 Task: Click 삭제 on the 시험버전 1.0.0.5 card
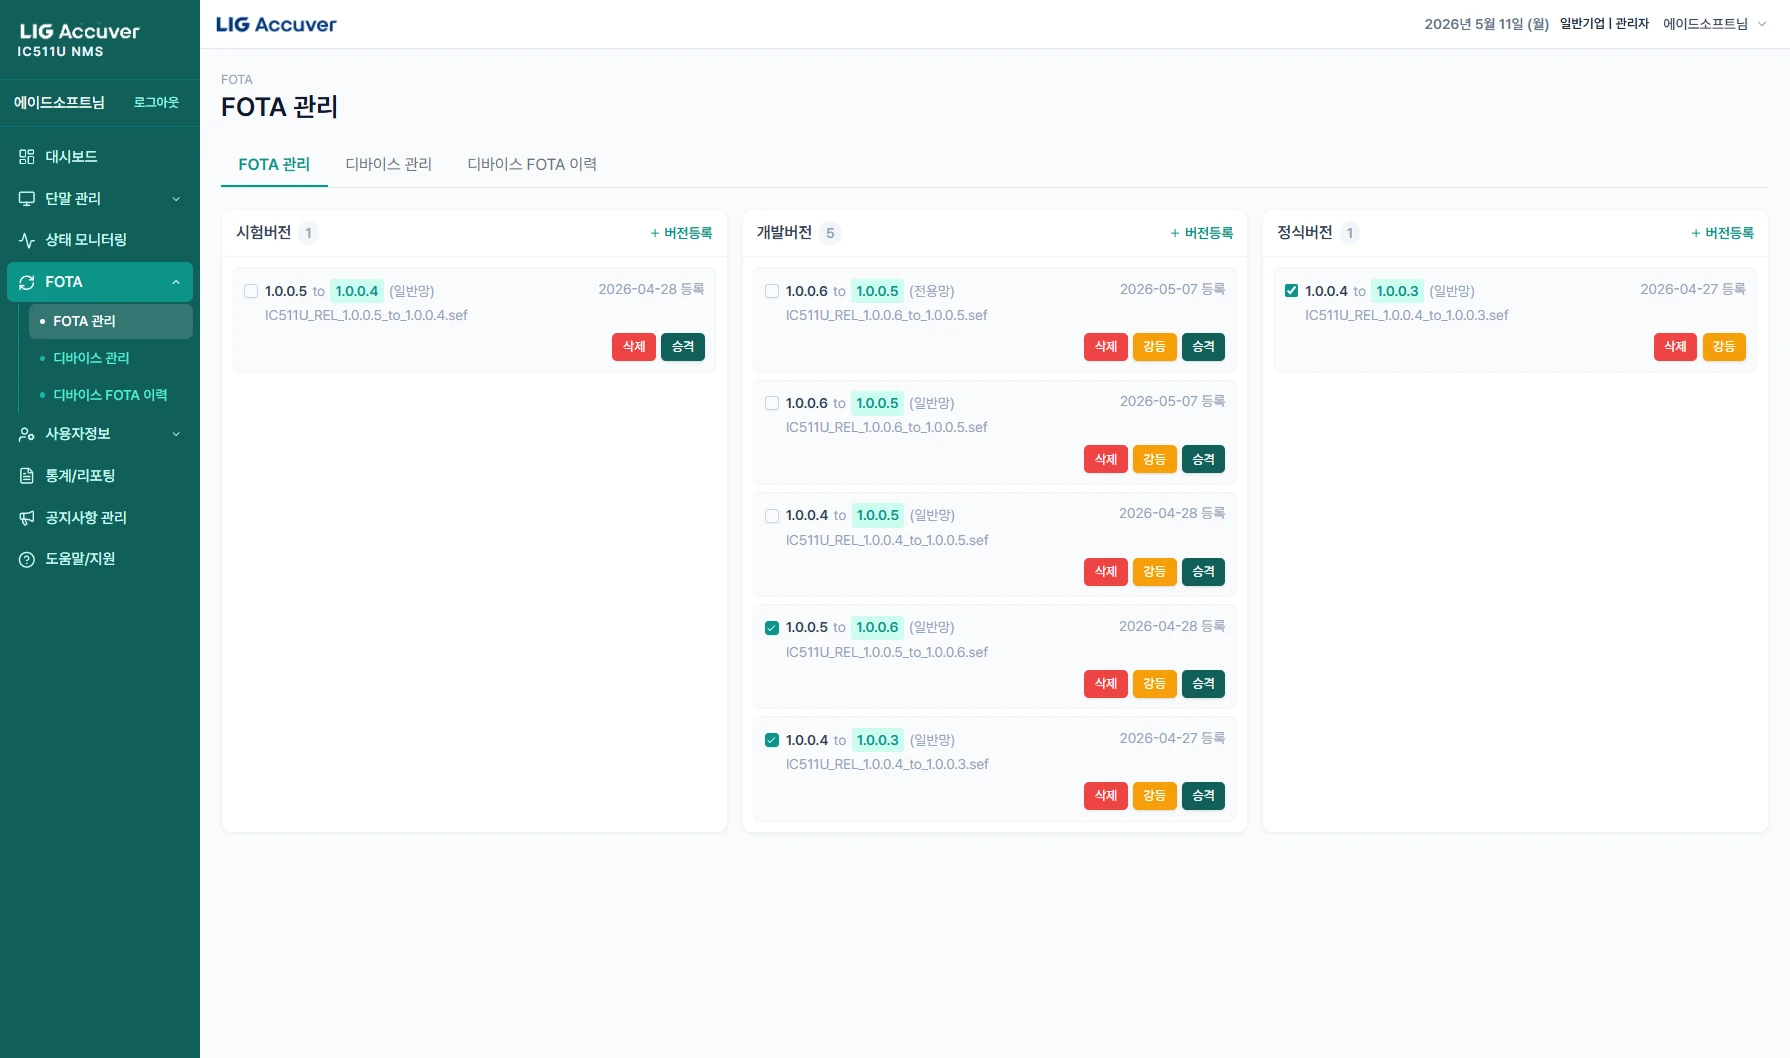[x=634, y=347]
